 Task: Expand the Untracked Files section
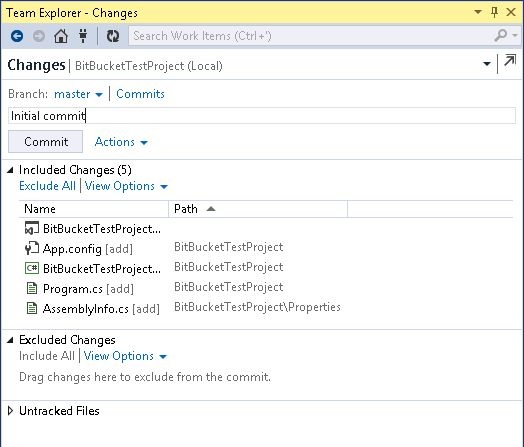point(10,411)
